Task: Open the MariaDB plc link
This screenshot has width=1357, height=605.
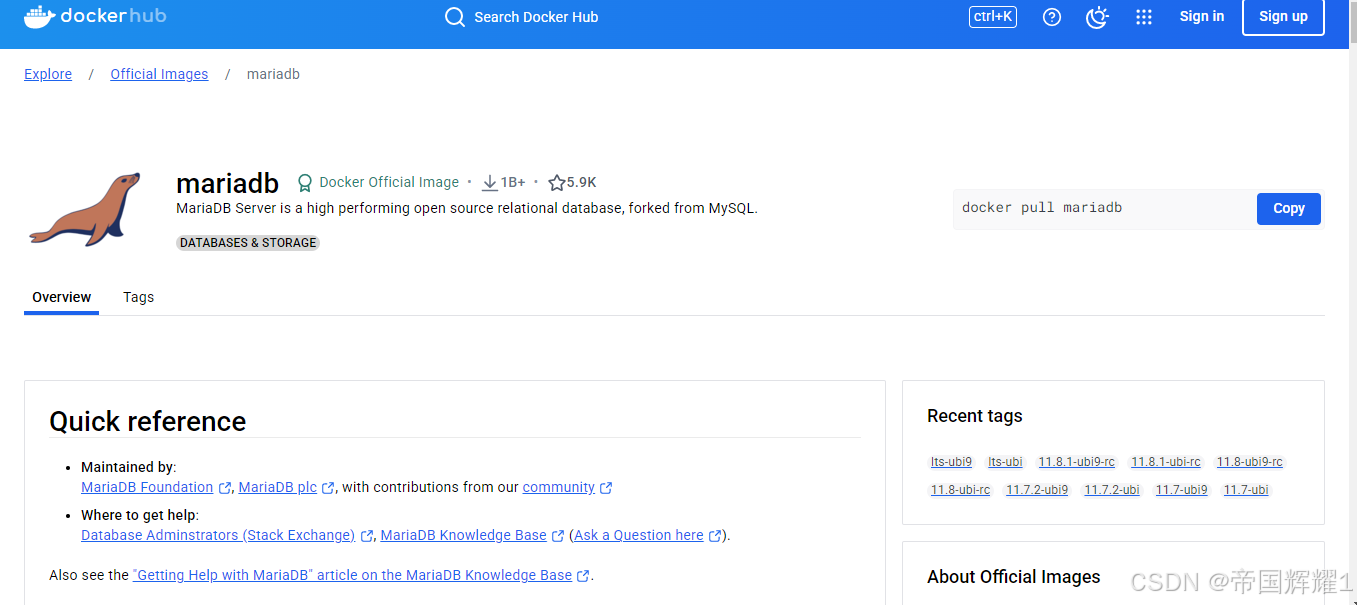Action: tap(277, 487)
